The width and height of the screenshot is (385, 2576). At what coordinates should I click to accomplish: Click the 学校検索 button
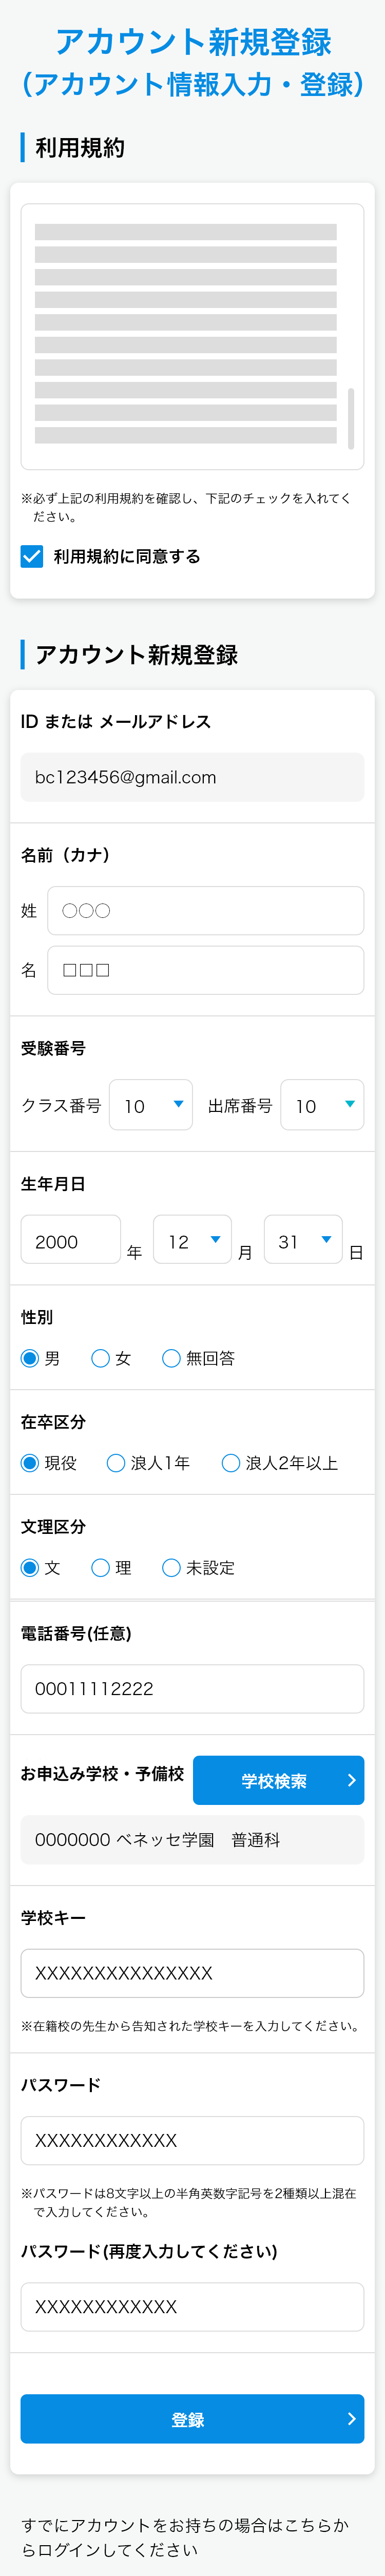coord(278,1781)
